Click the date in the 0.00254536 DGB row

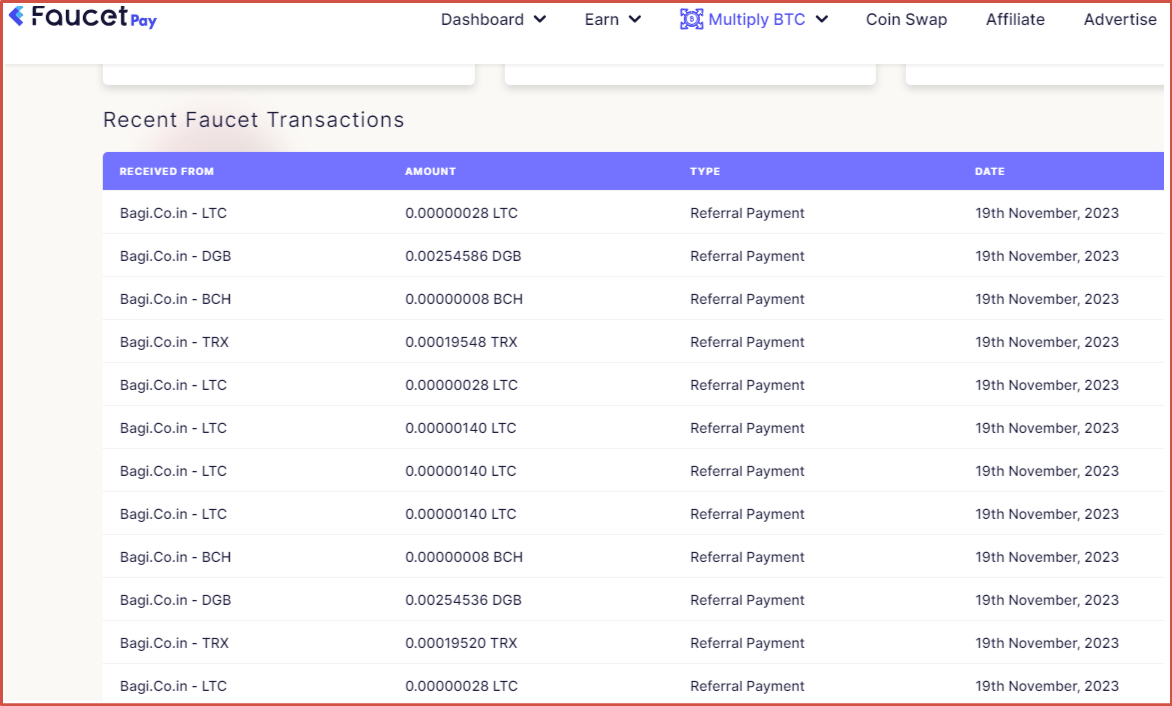pyautogui.click(x=1046, y=600)
